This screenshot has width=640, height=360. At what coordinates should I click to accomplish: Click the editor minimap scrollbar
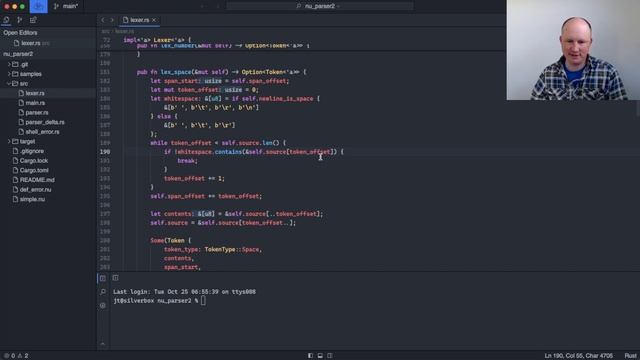(x=637, y=108)
